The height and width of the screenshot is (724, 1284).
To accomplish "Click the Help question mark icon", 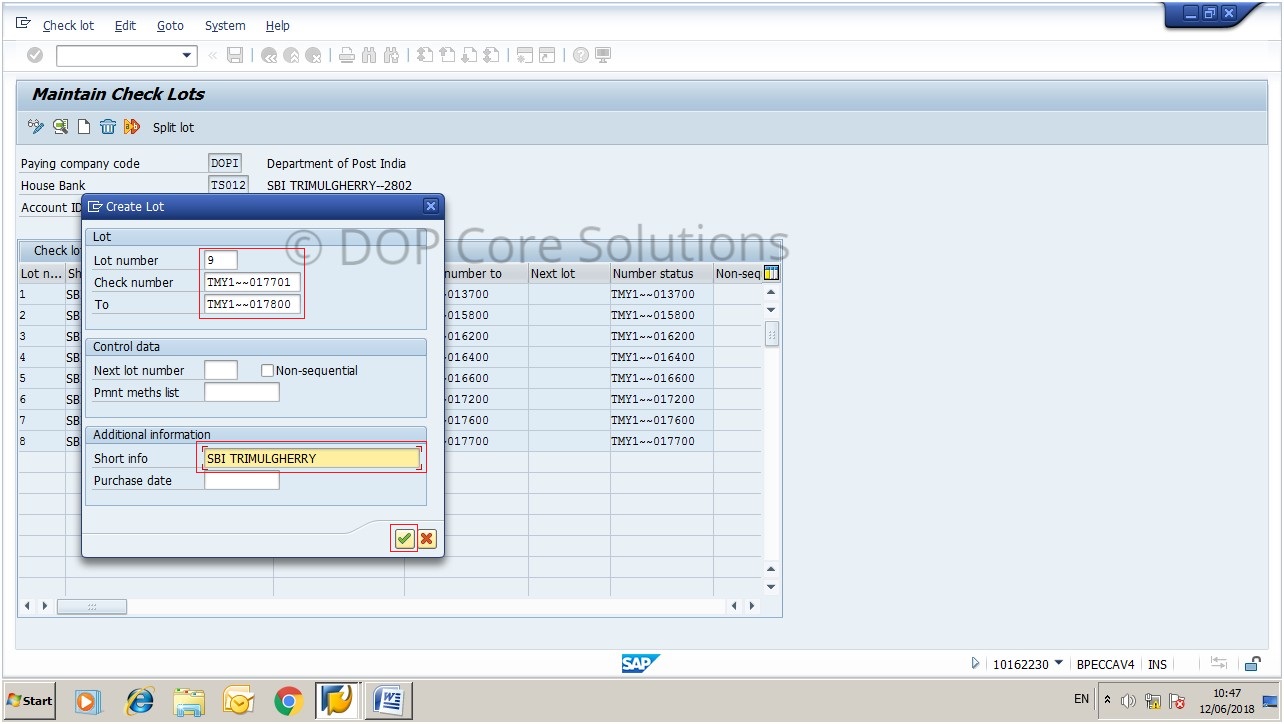I will pos(580,55).
